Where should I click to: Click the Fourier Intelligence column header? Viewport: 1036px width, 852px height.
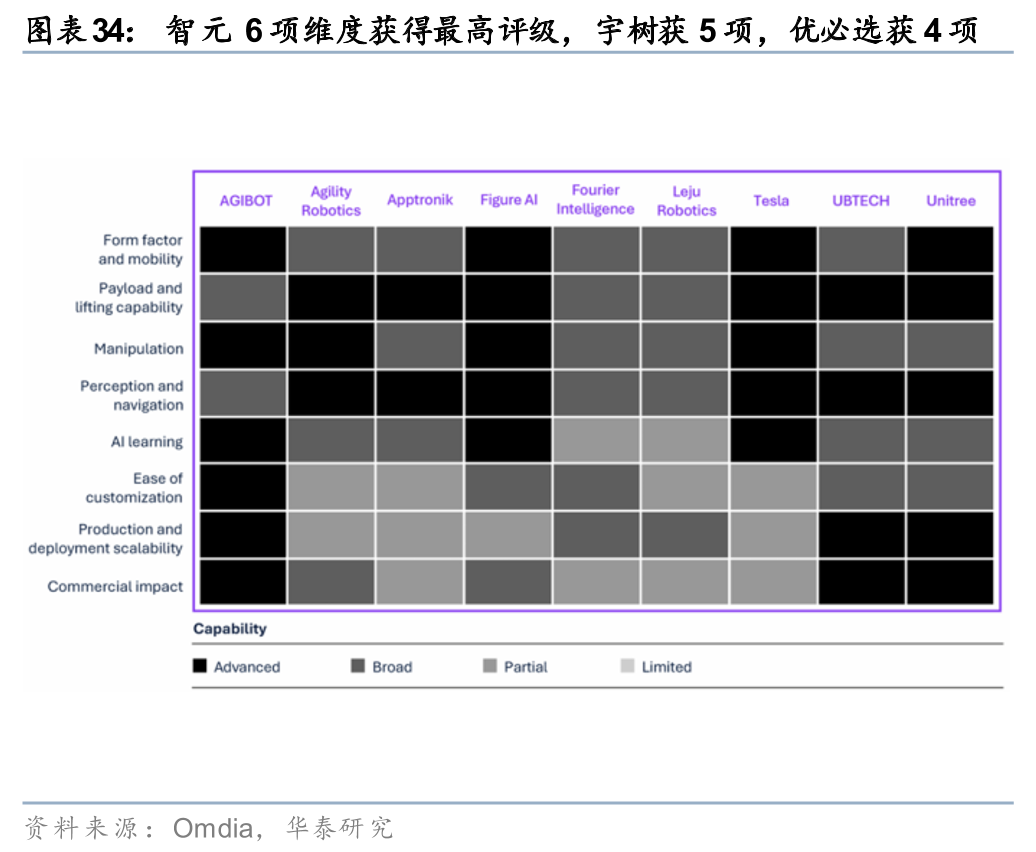tap(595, 200)
